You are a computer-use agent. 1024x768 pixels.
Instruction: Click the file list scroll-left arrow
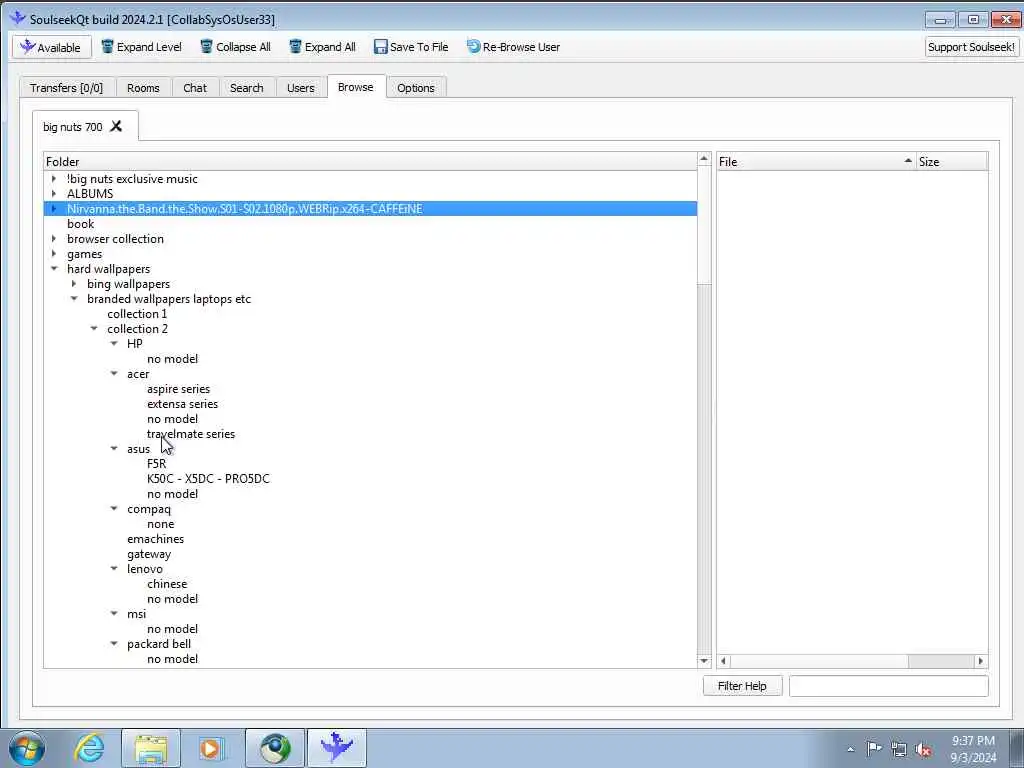click(723, 661)
